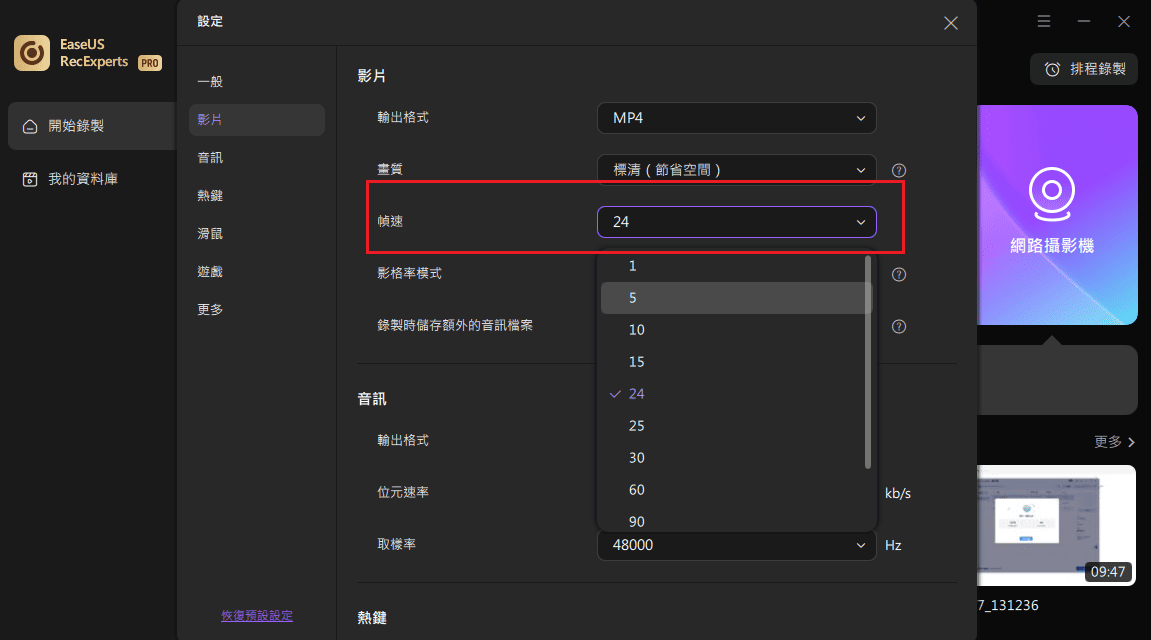
Task: Click the 更多 link with arrow
Action: tap(1115, 442)
